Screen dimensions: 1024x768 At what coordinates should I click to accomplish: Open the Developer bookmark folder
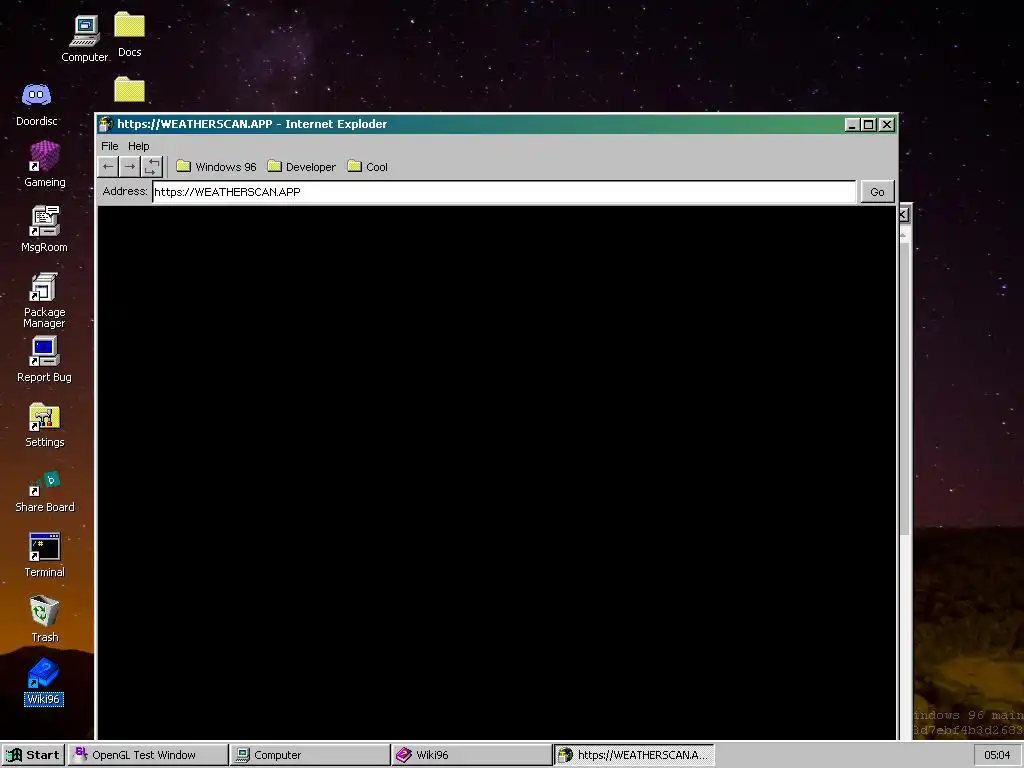(x=302, y=167)
